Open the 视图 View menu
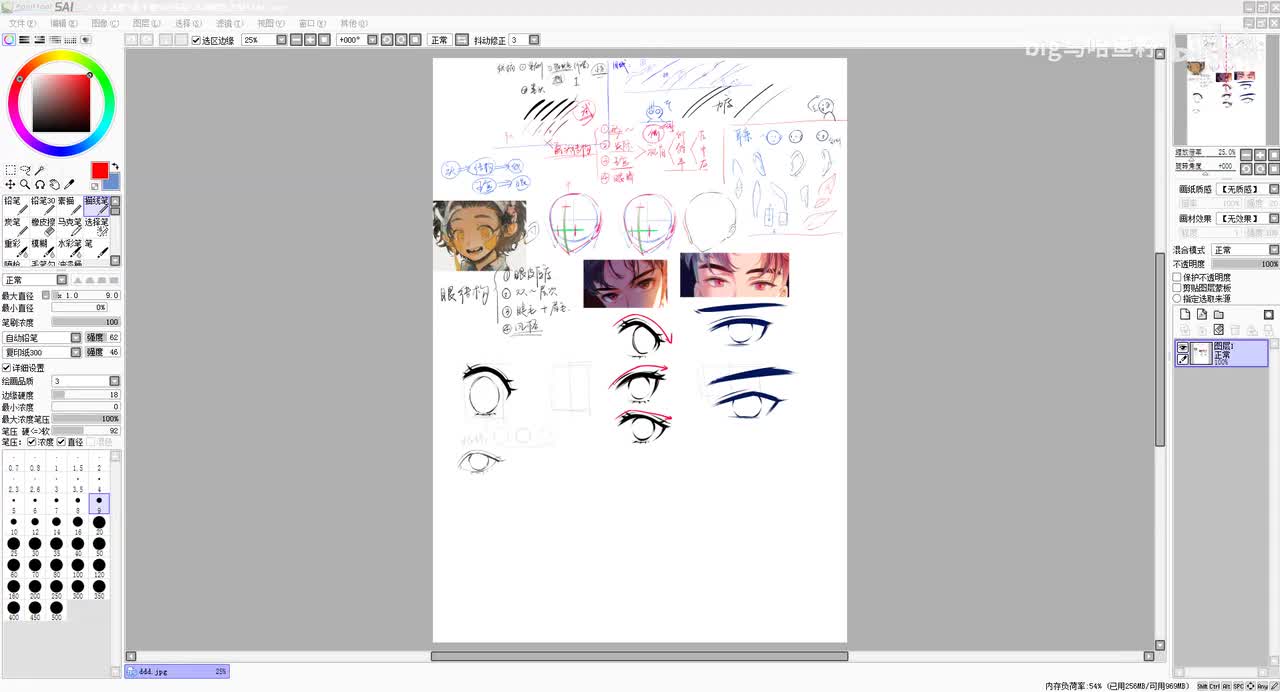 (270, 23)
